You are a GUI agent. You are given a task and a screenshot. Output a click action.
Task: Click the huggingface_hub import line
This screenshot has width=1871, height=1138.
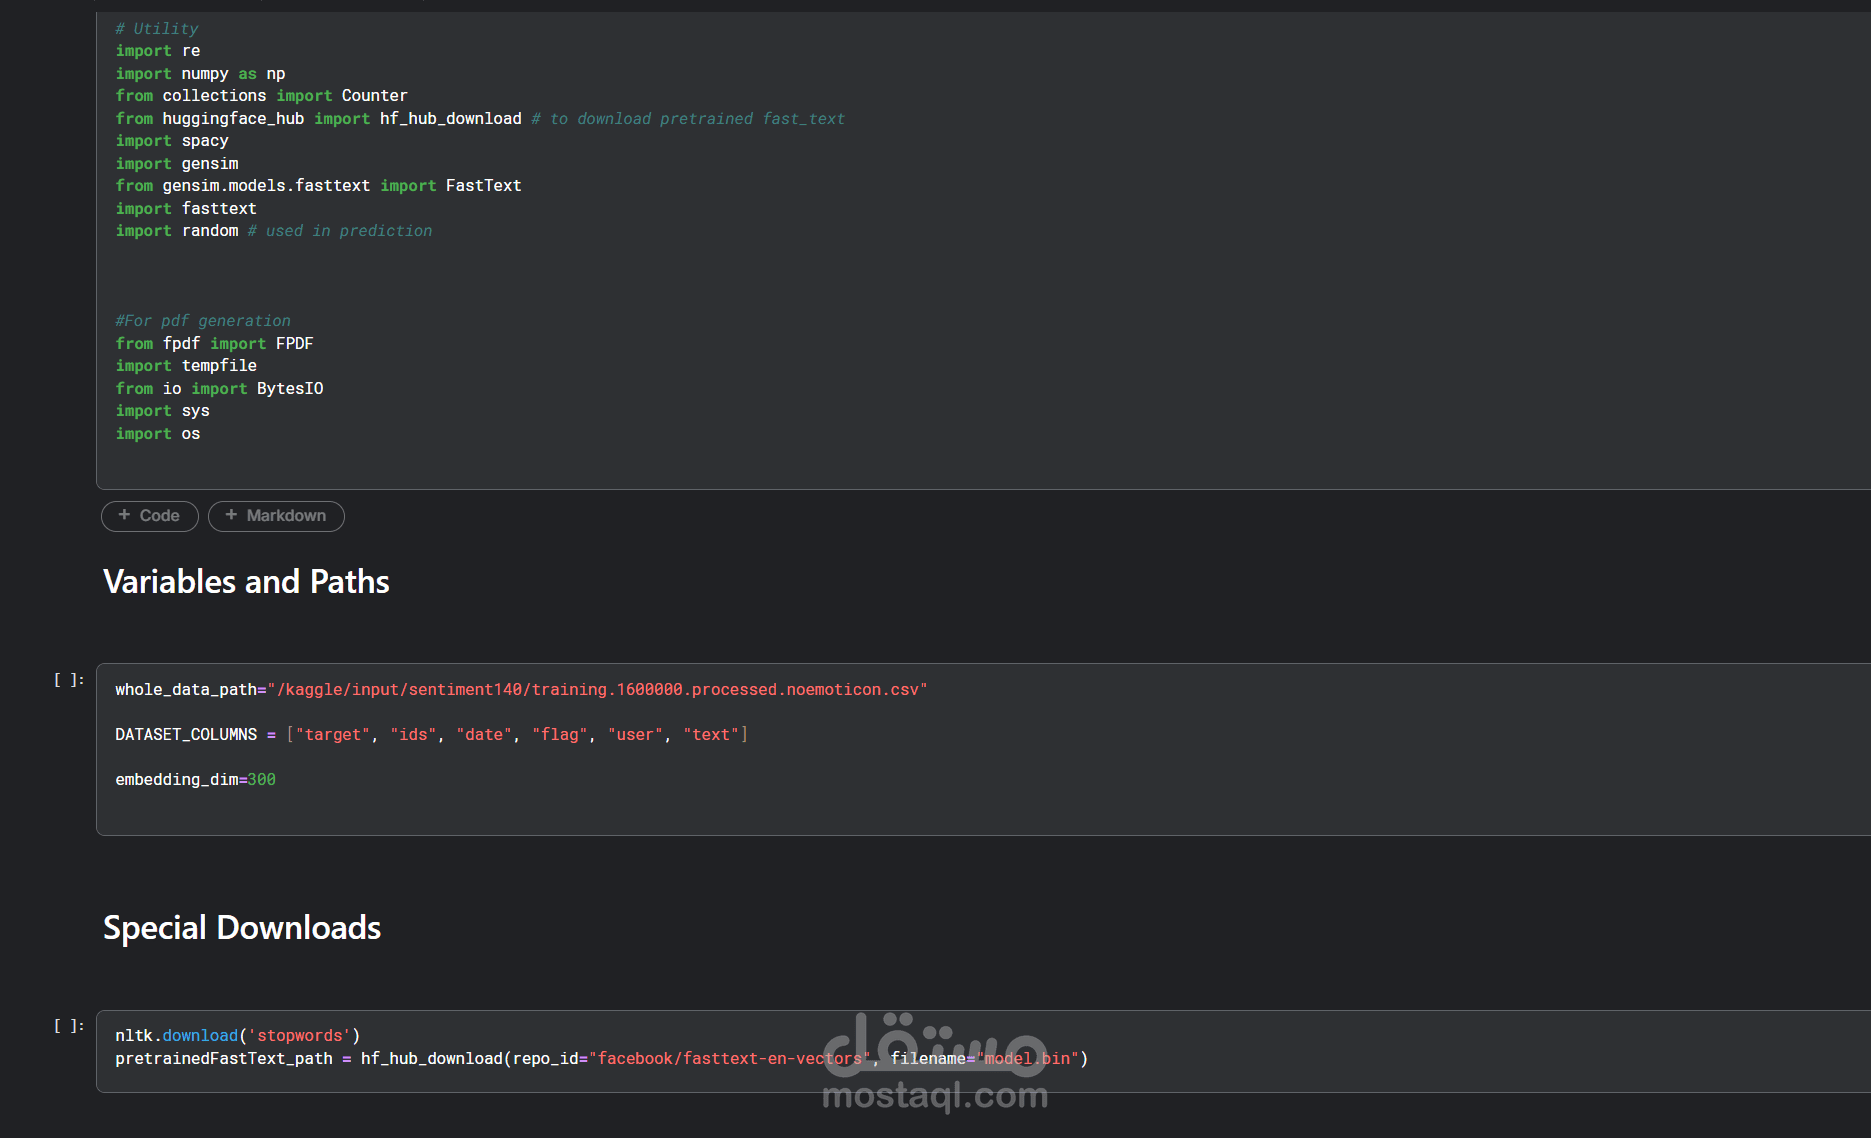click(480, 119)
